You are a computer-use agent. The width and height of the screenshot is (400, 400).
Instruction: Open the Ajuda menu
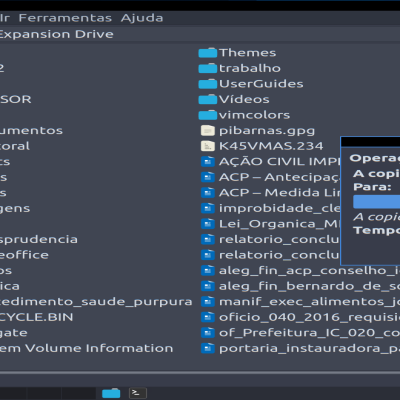142,18
